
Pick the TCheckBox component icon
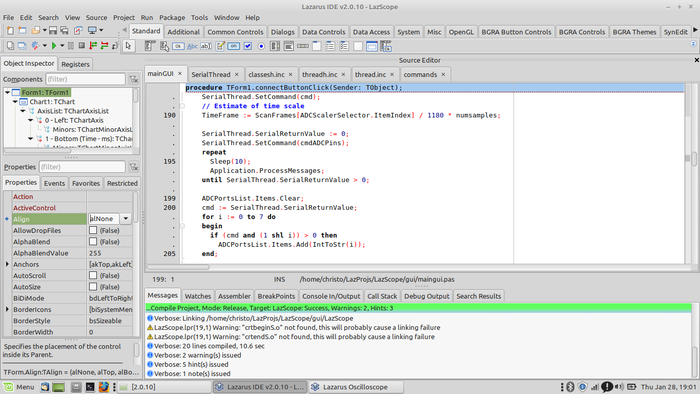[x=248, y=46]
